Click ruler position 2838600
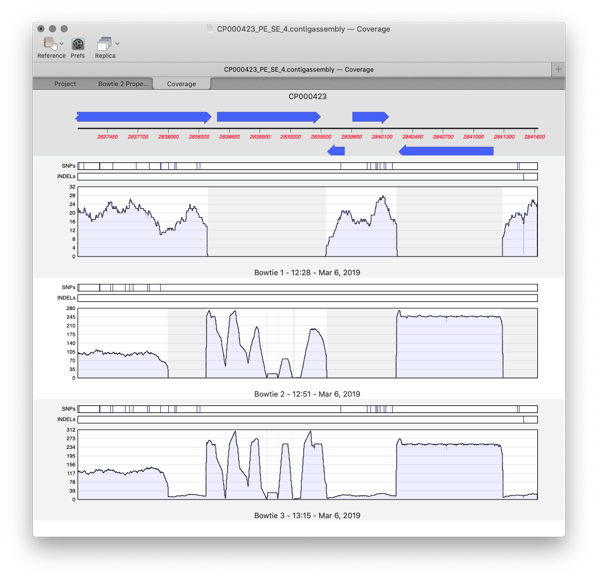 coord(229,137)
